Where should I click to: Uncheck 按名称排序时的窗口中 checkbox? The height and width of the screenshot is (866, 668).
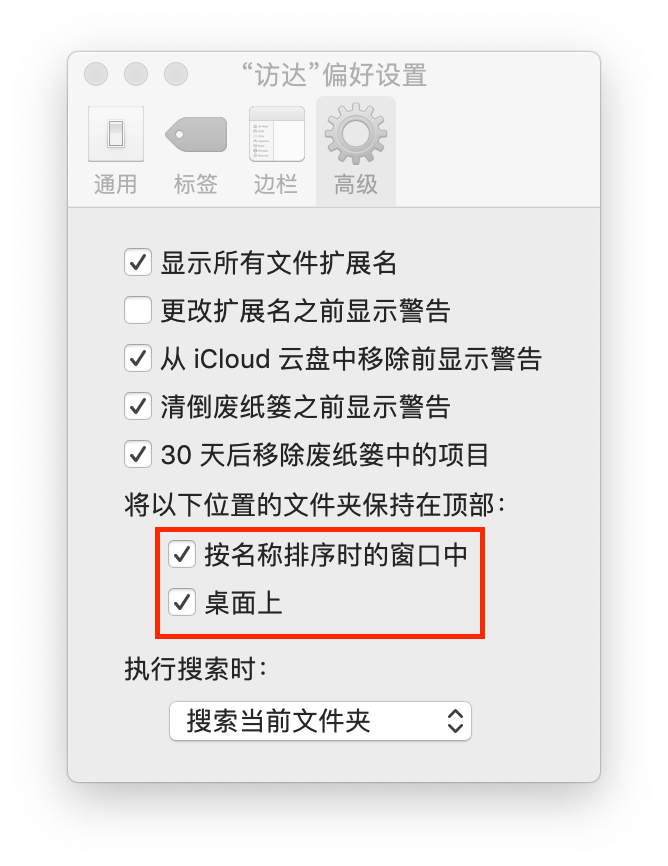pyautogui.click(x=182, y=555)
